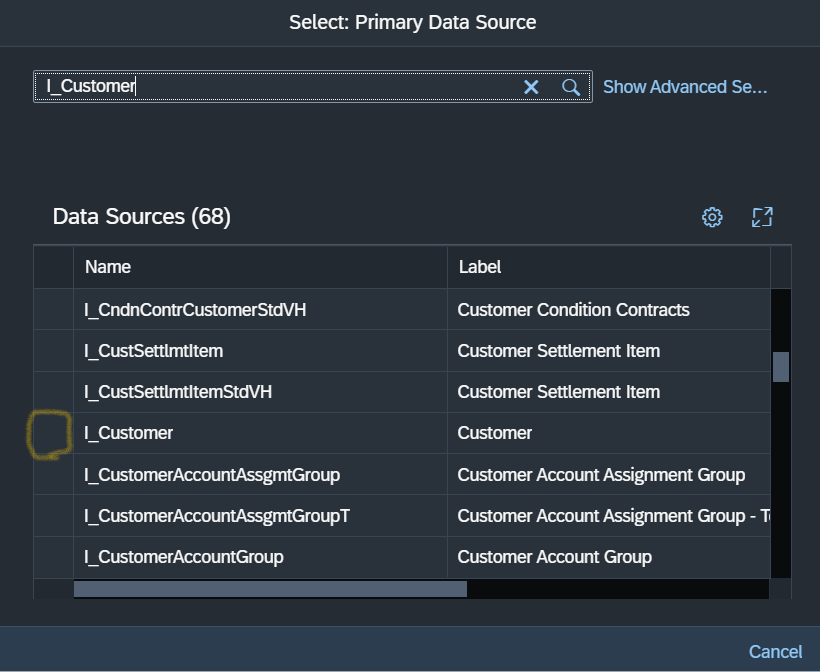Choose I_CustSettlmtItemStdVH name cell
The image size is (820, 672).
178,392
